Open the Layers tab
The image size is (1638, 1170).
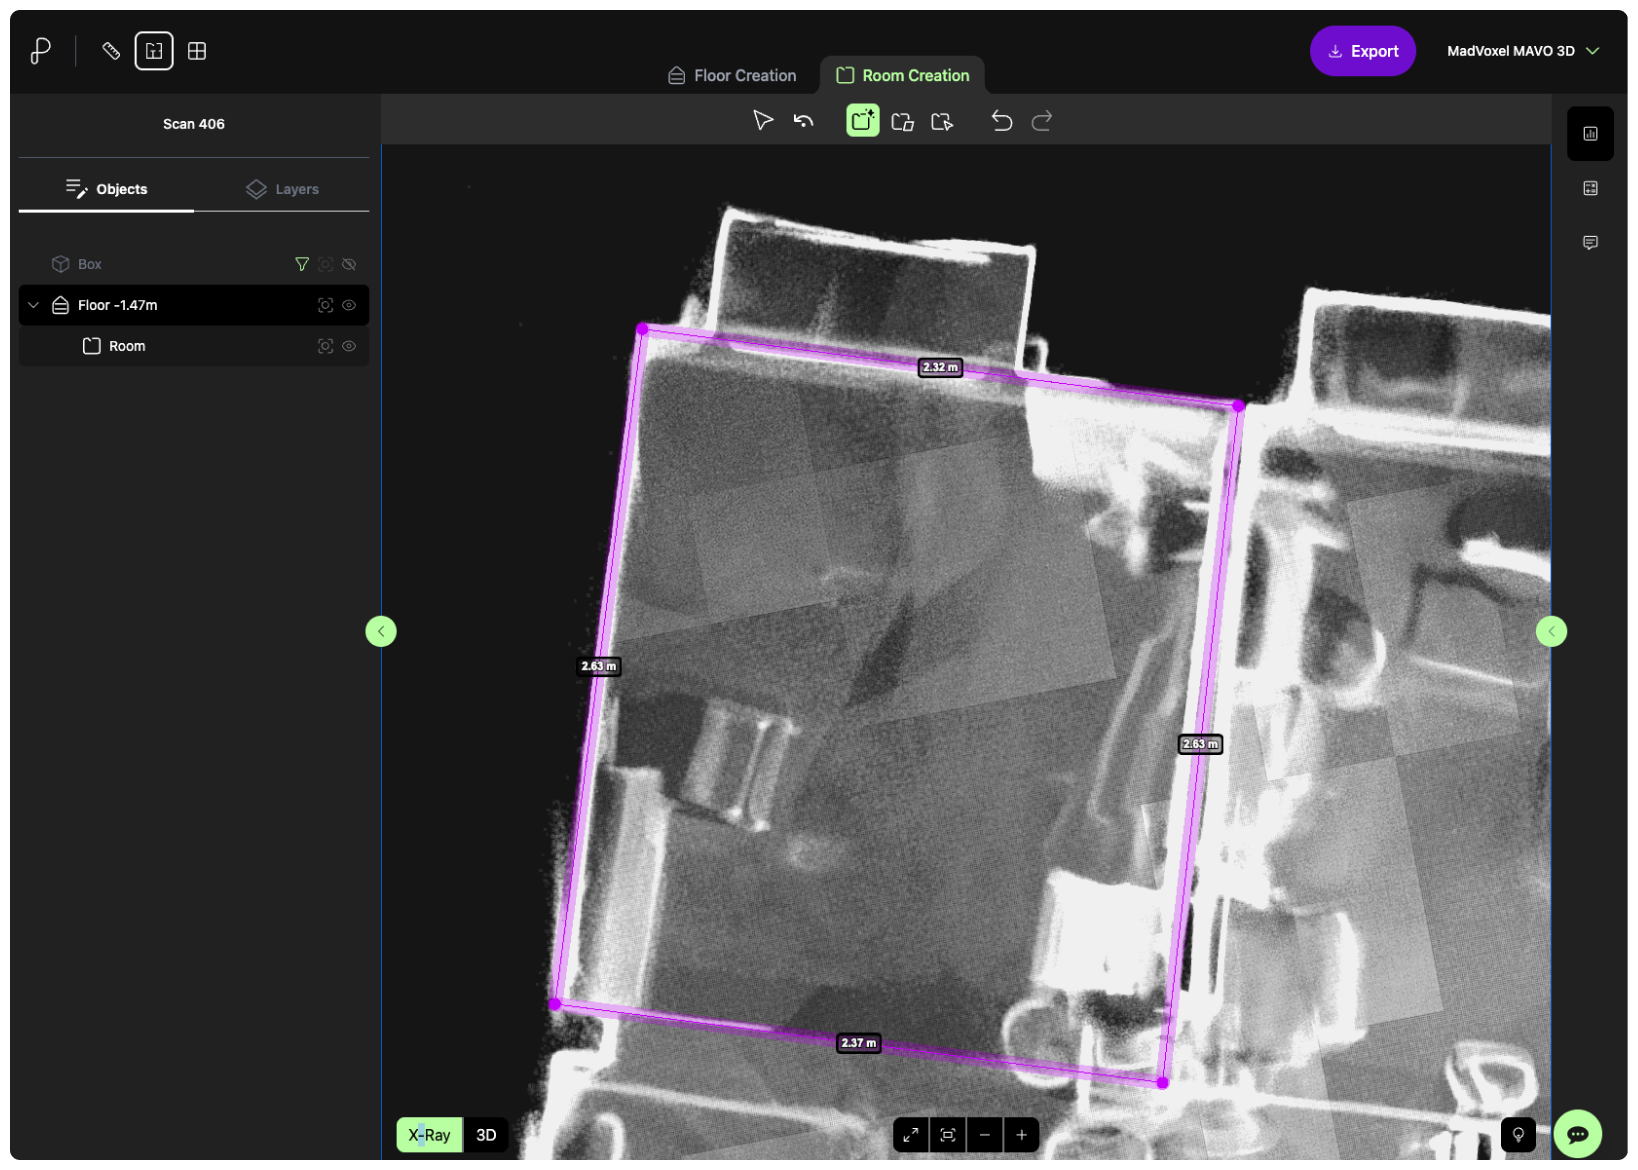coord(282,189)
